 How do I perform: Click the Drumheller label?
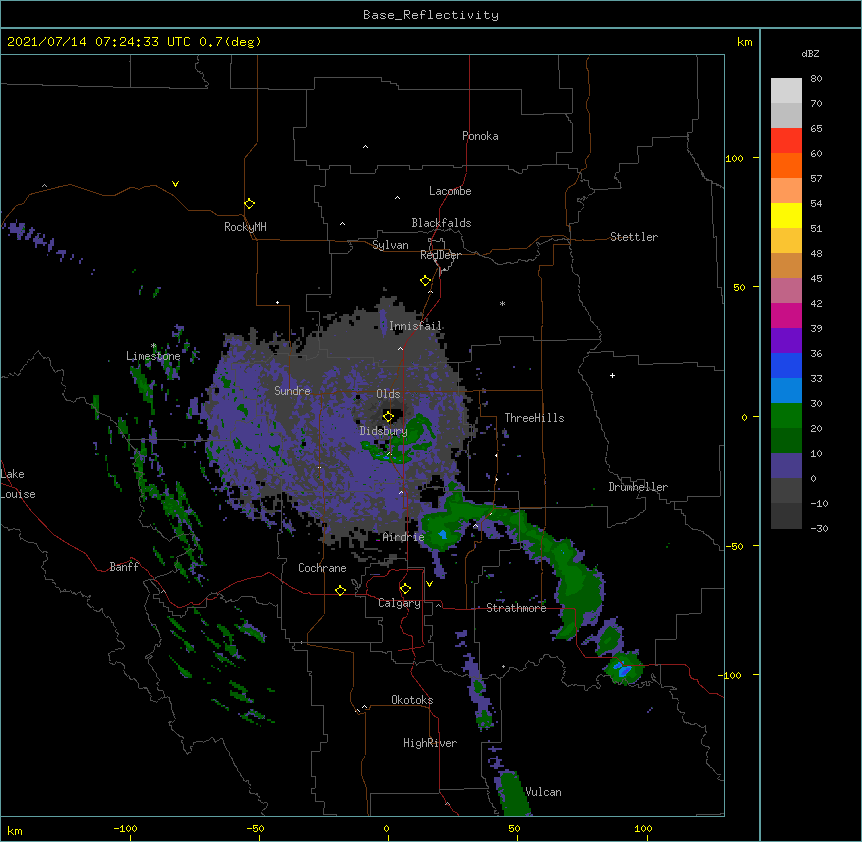pos(638,487)
